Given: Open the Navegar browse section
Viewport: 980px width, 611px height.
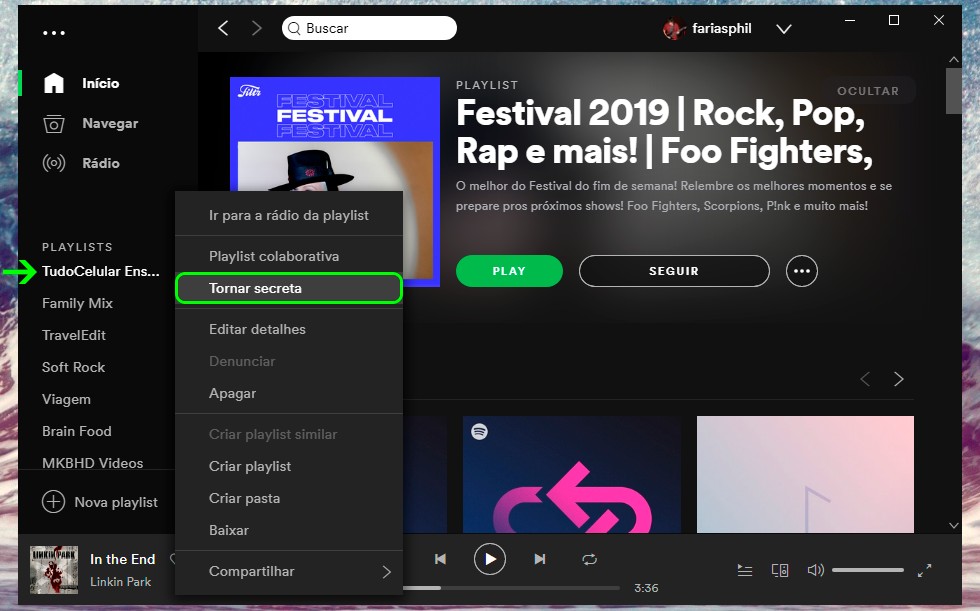Looking at the screenshot, I should pos(110,124).
